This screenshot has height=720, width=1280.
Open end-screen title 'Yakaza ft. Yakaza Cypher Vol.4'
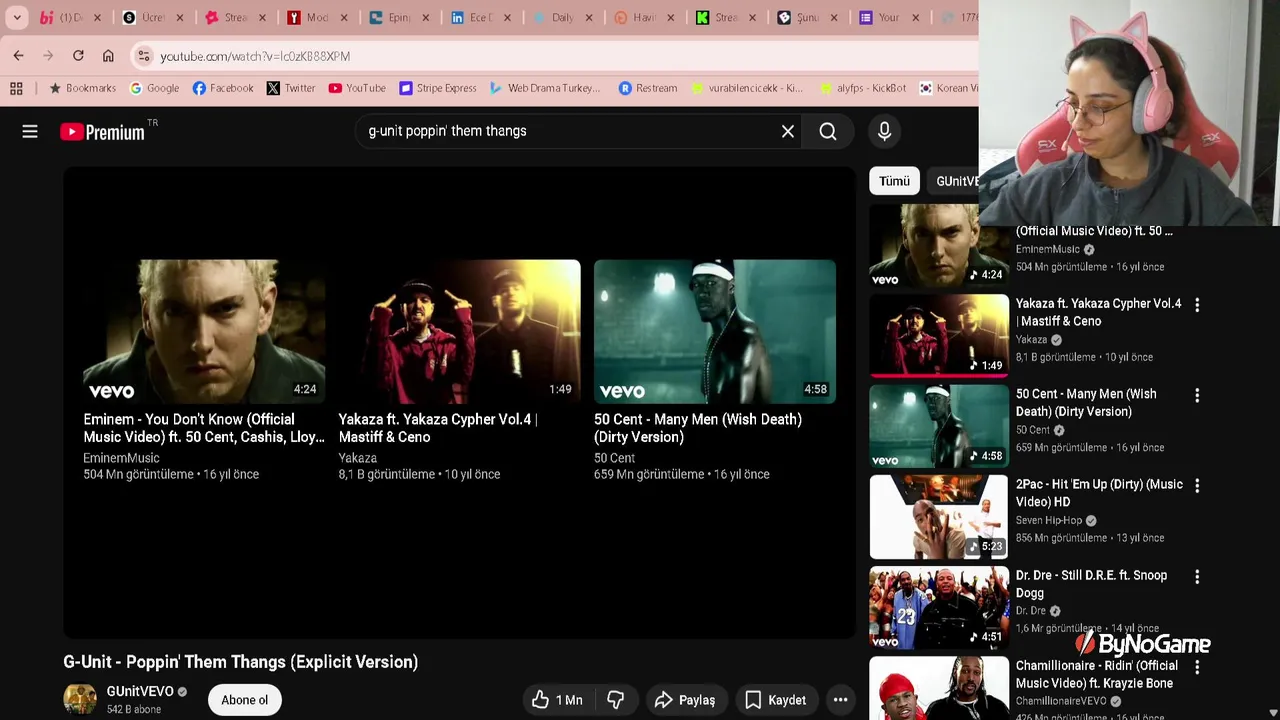(x=438, y=428)
